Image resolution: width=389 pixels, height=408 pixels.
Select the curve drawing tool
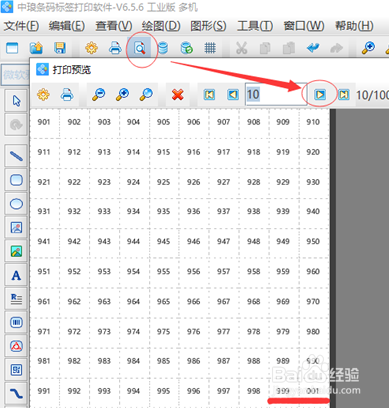click(x=16, y=394)
